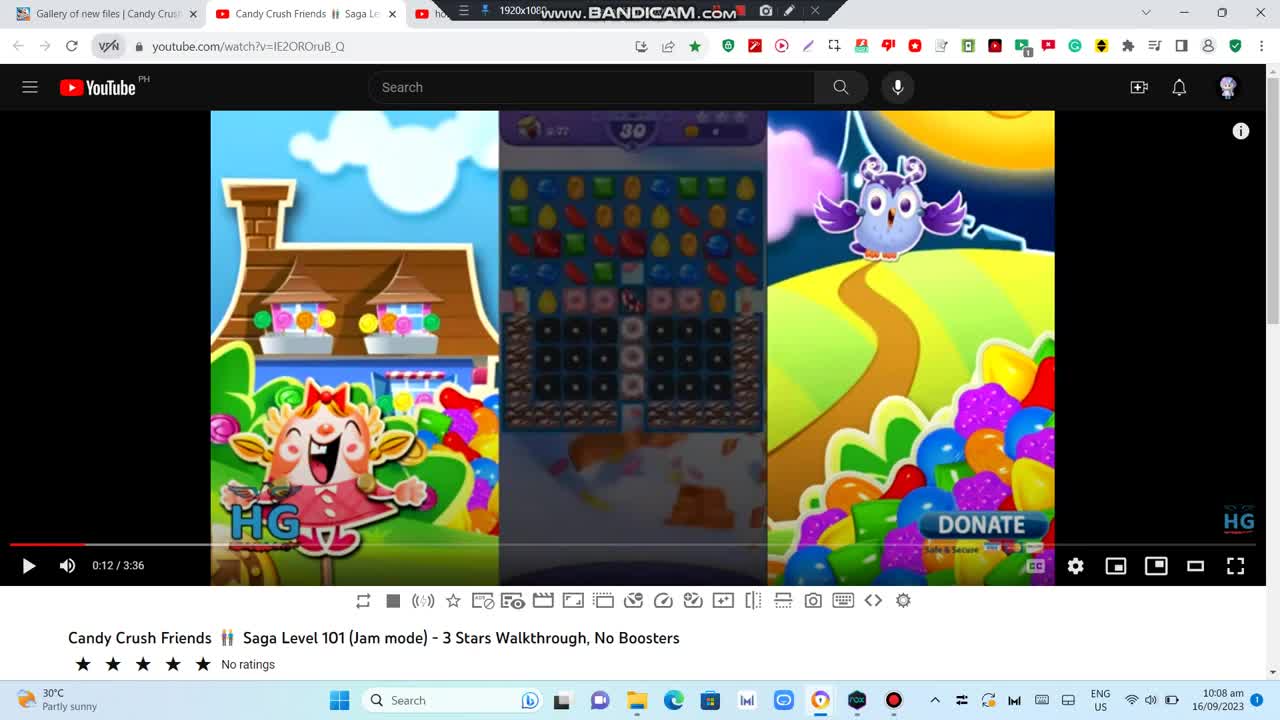Open Microsoft Edge from taskbar
The image size is (1280, 720).
click(x=674, y=700)
